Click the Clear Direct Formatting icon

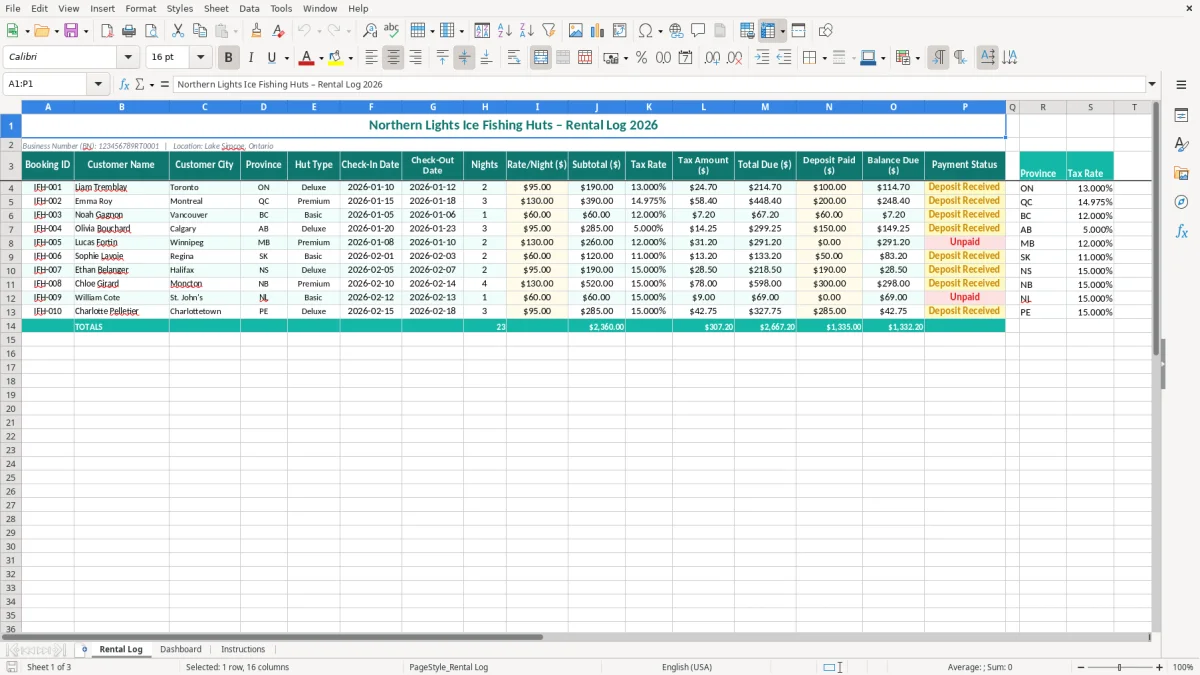pos(278,31)
